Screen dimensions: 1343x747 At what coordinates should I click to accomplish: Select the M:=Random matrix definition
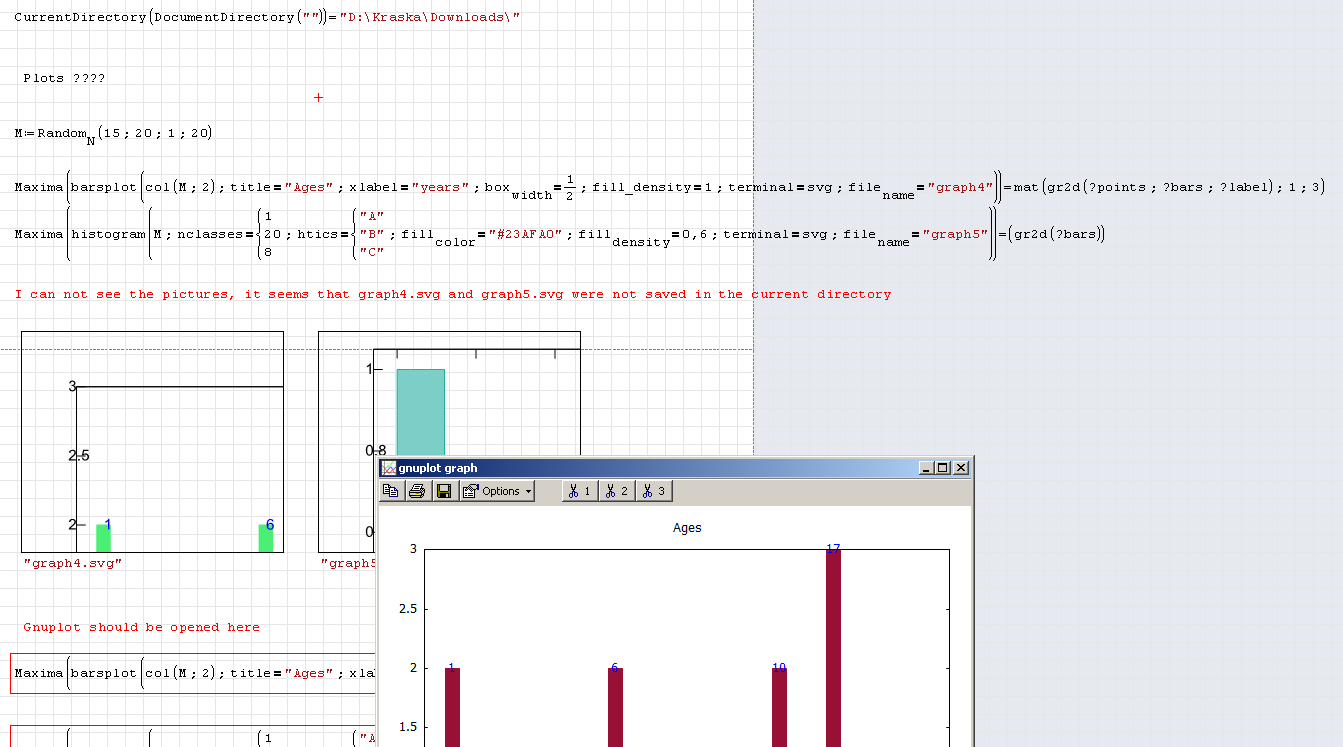click(113, 134)
